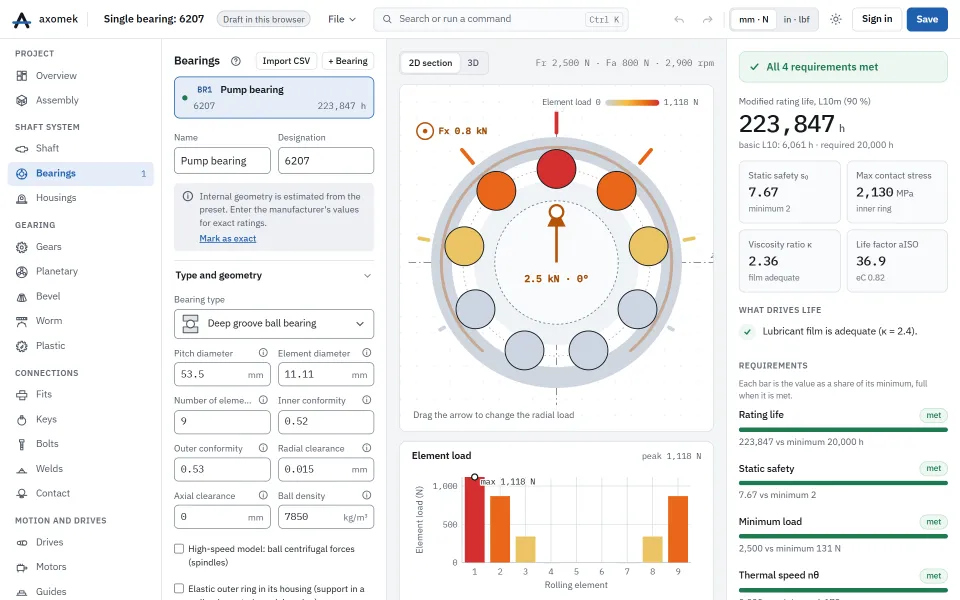960x600 pixels.
Task: Click the Radial clearance info icon
Action: [x=367, y=448]
